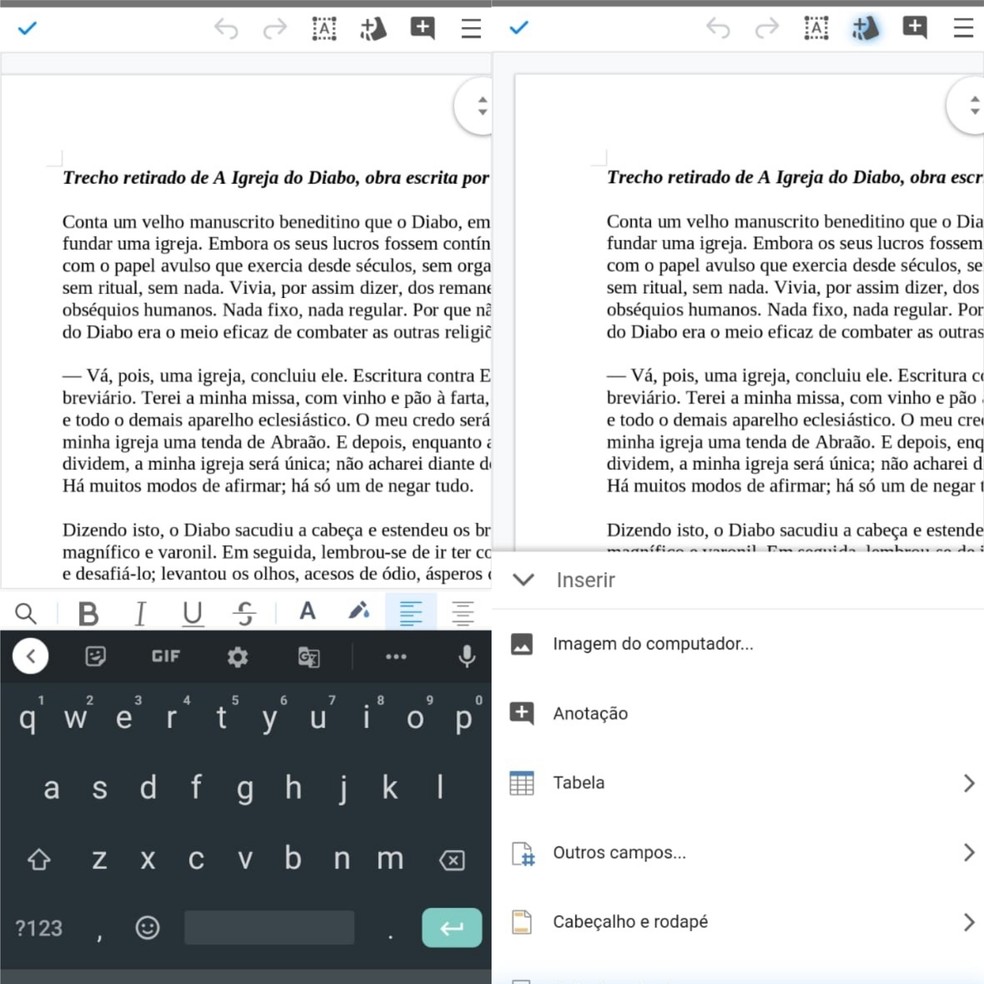Open sticker panel on keyboard
984x984 pixels.
coord(95,656)
